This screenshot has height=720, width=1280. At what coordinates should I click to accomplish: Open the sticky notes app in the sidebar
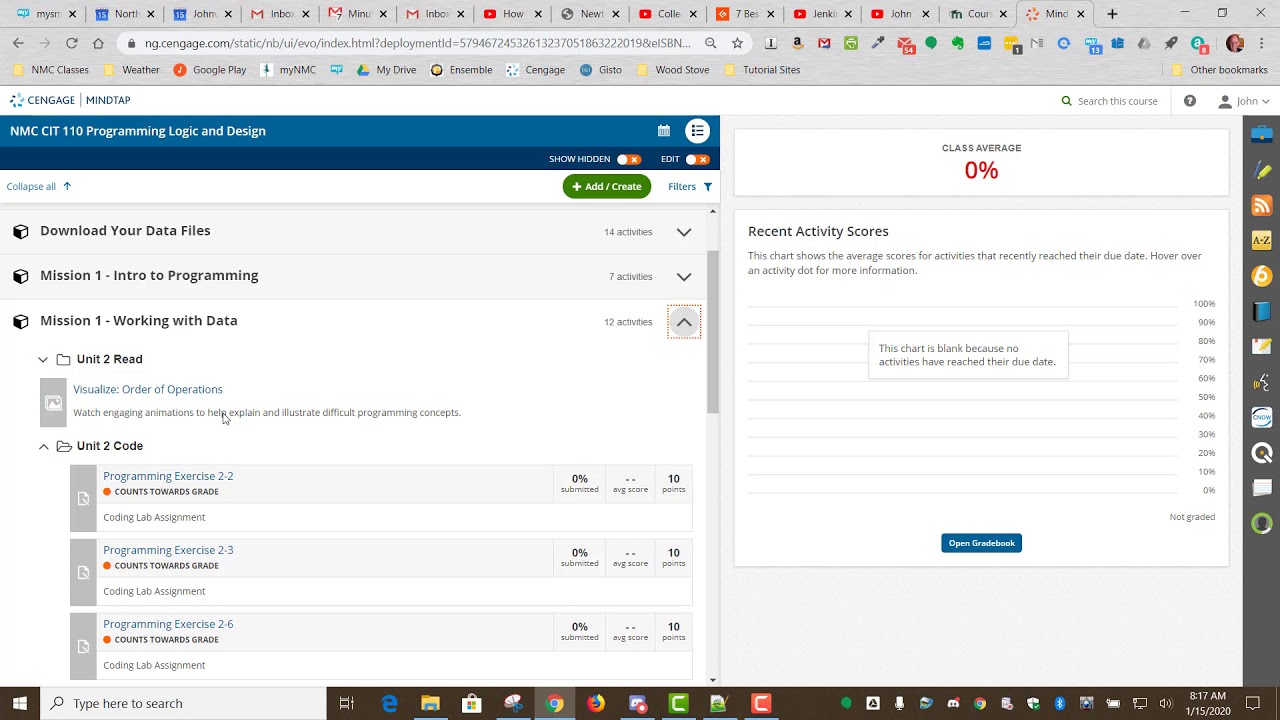[x=1262, y=347]
